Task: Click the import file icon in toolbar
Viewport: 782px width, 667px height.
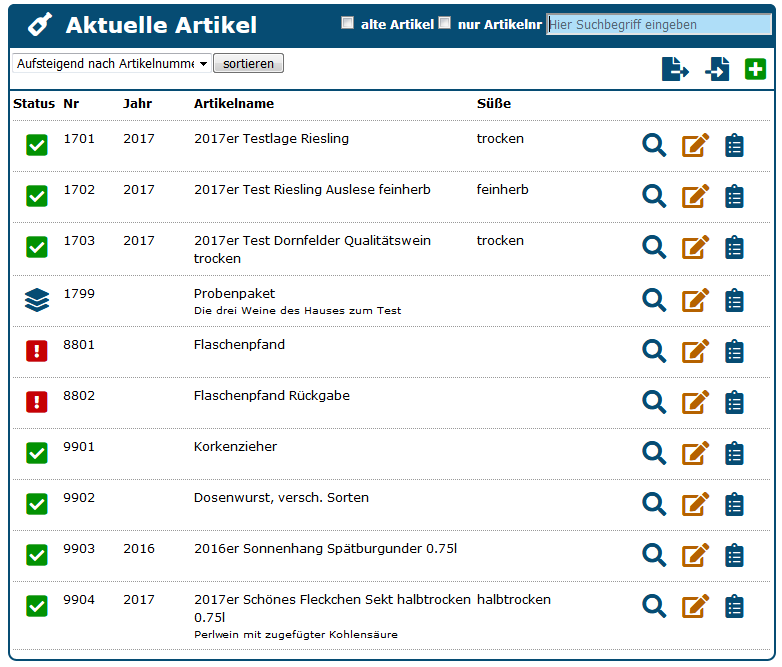Action: coord(717,69)
